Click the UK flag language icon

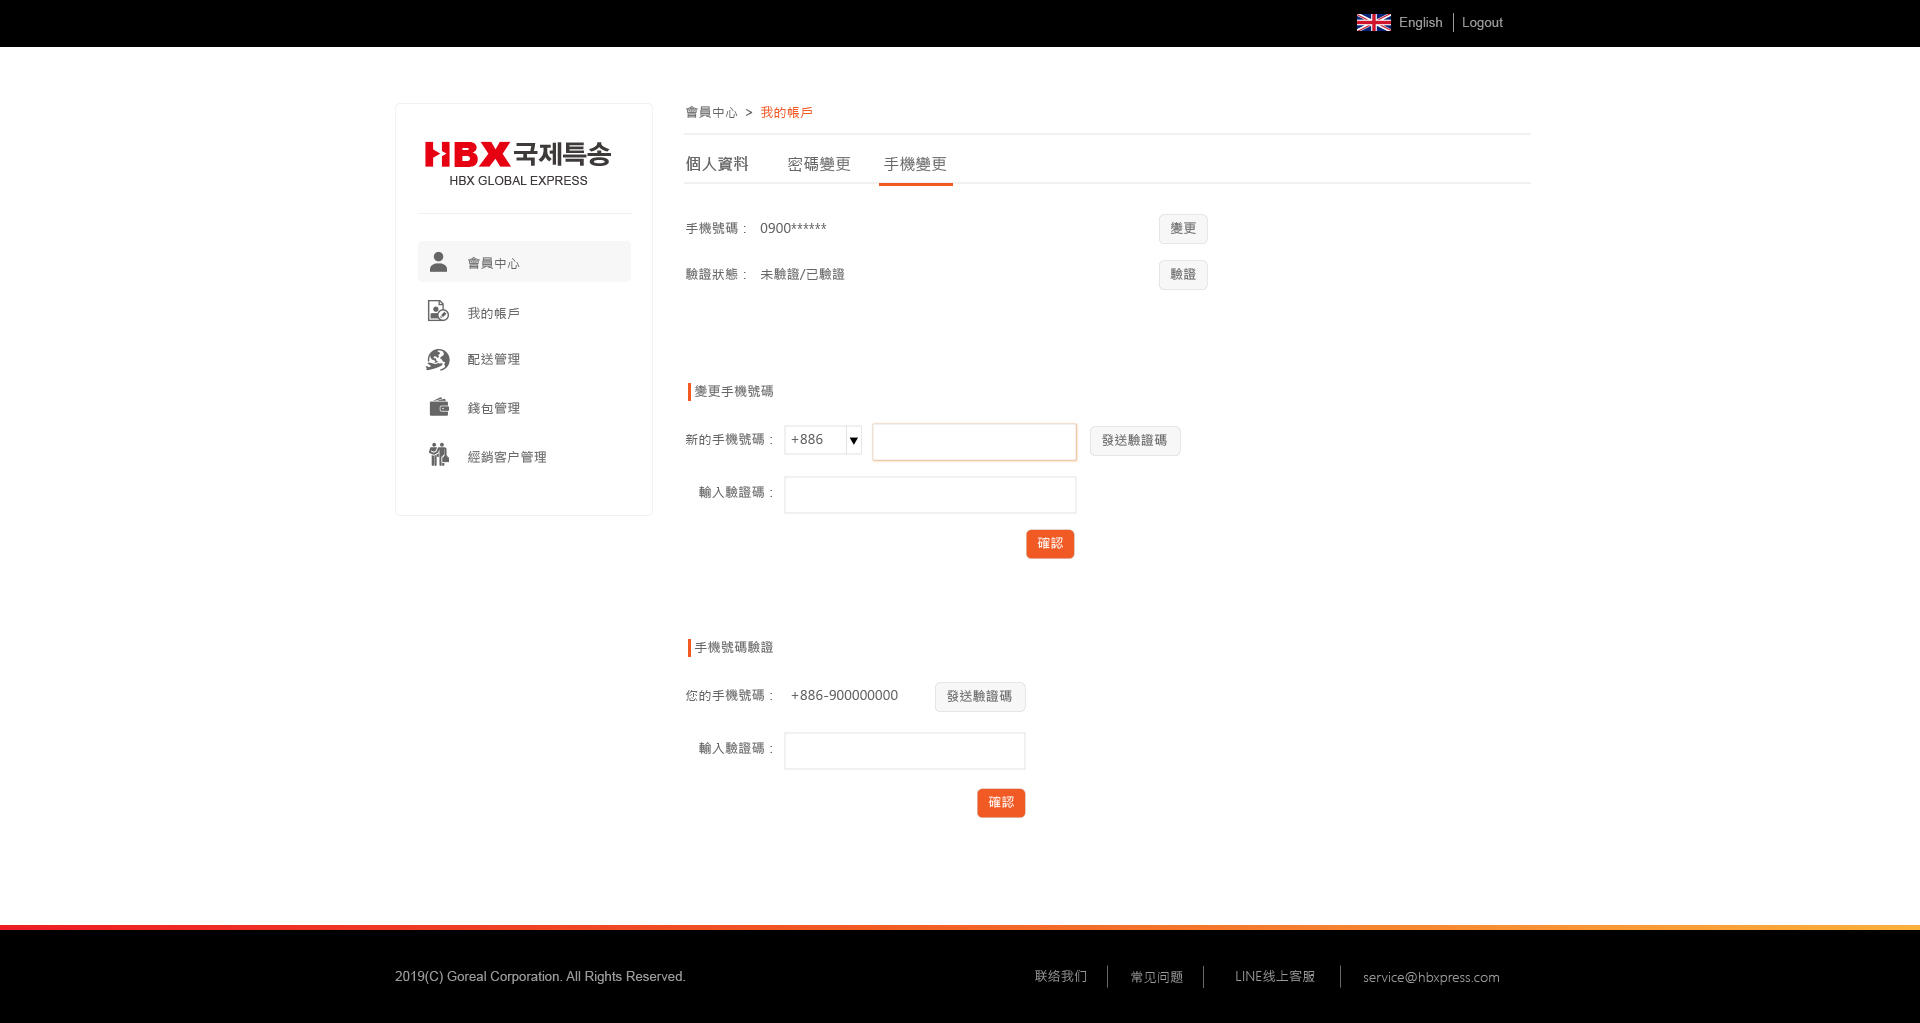coord(1373,22)
